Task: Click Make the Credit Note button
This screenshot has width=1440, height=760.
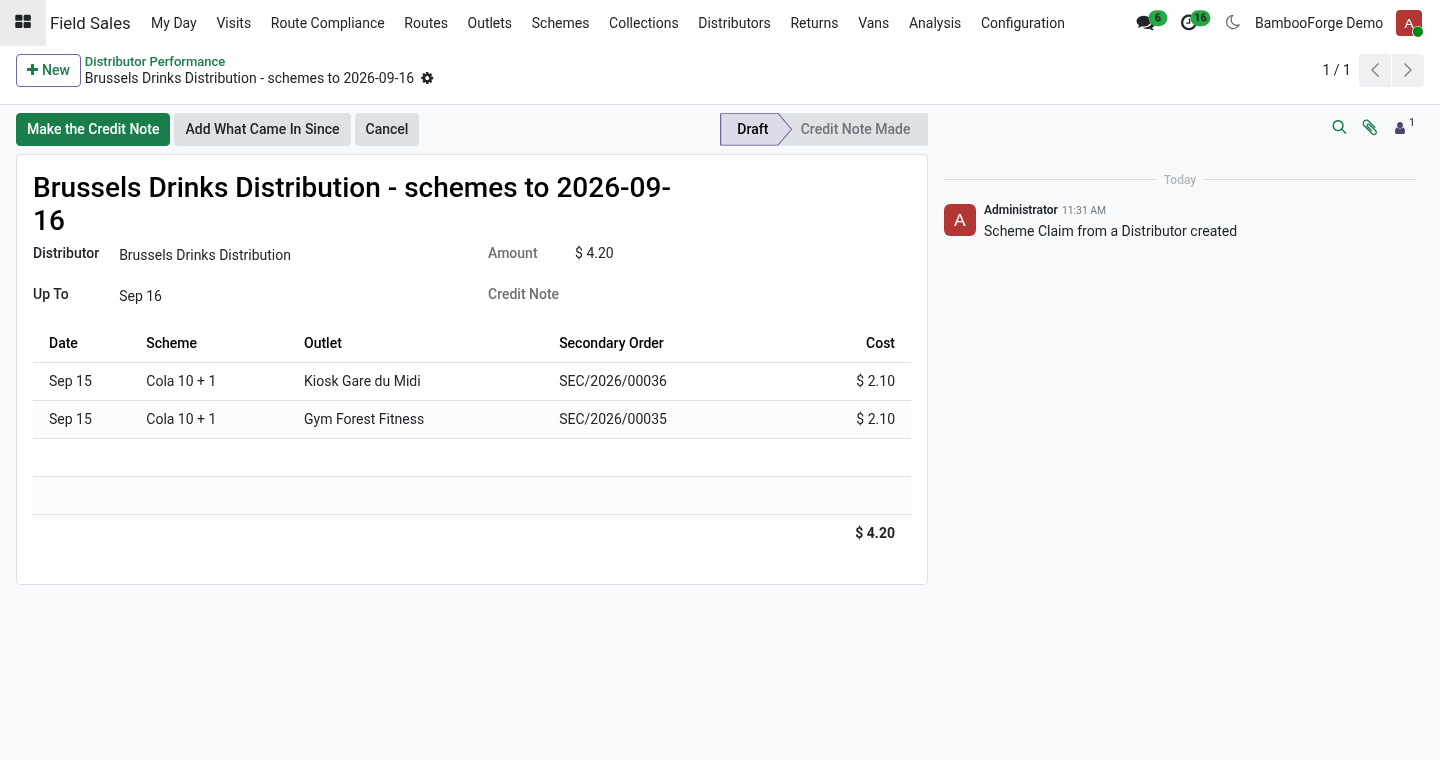Action: coord(93,129)
